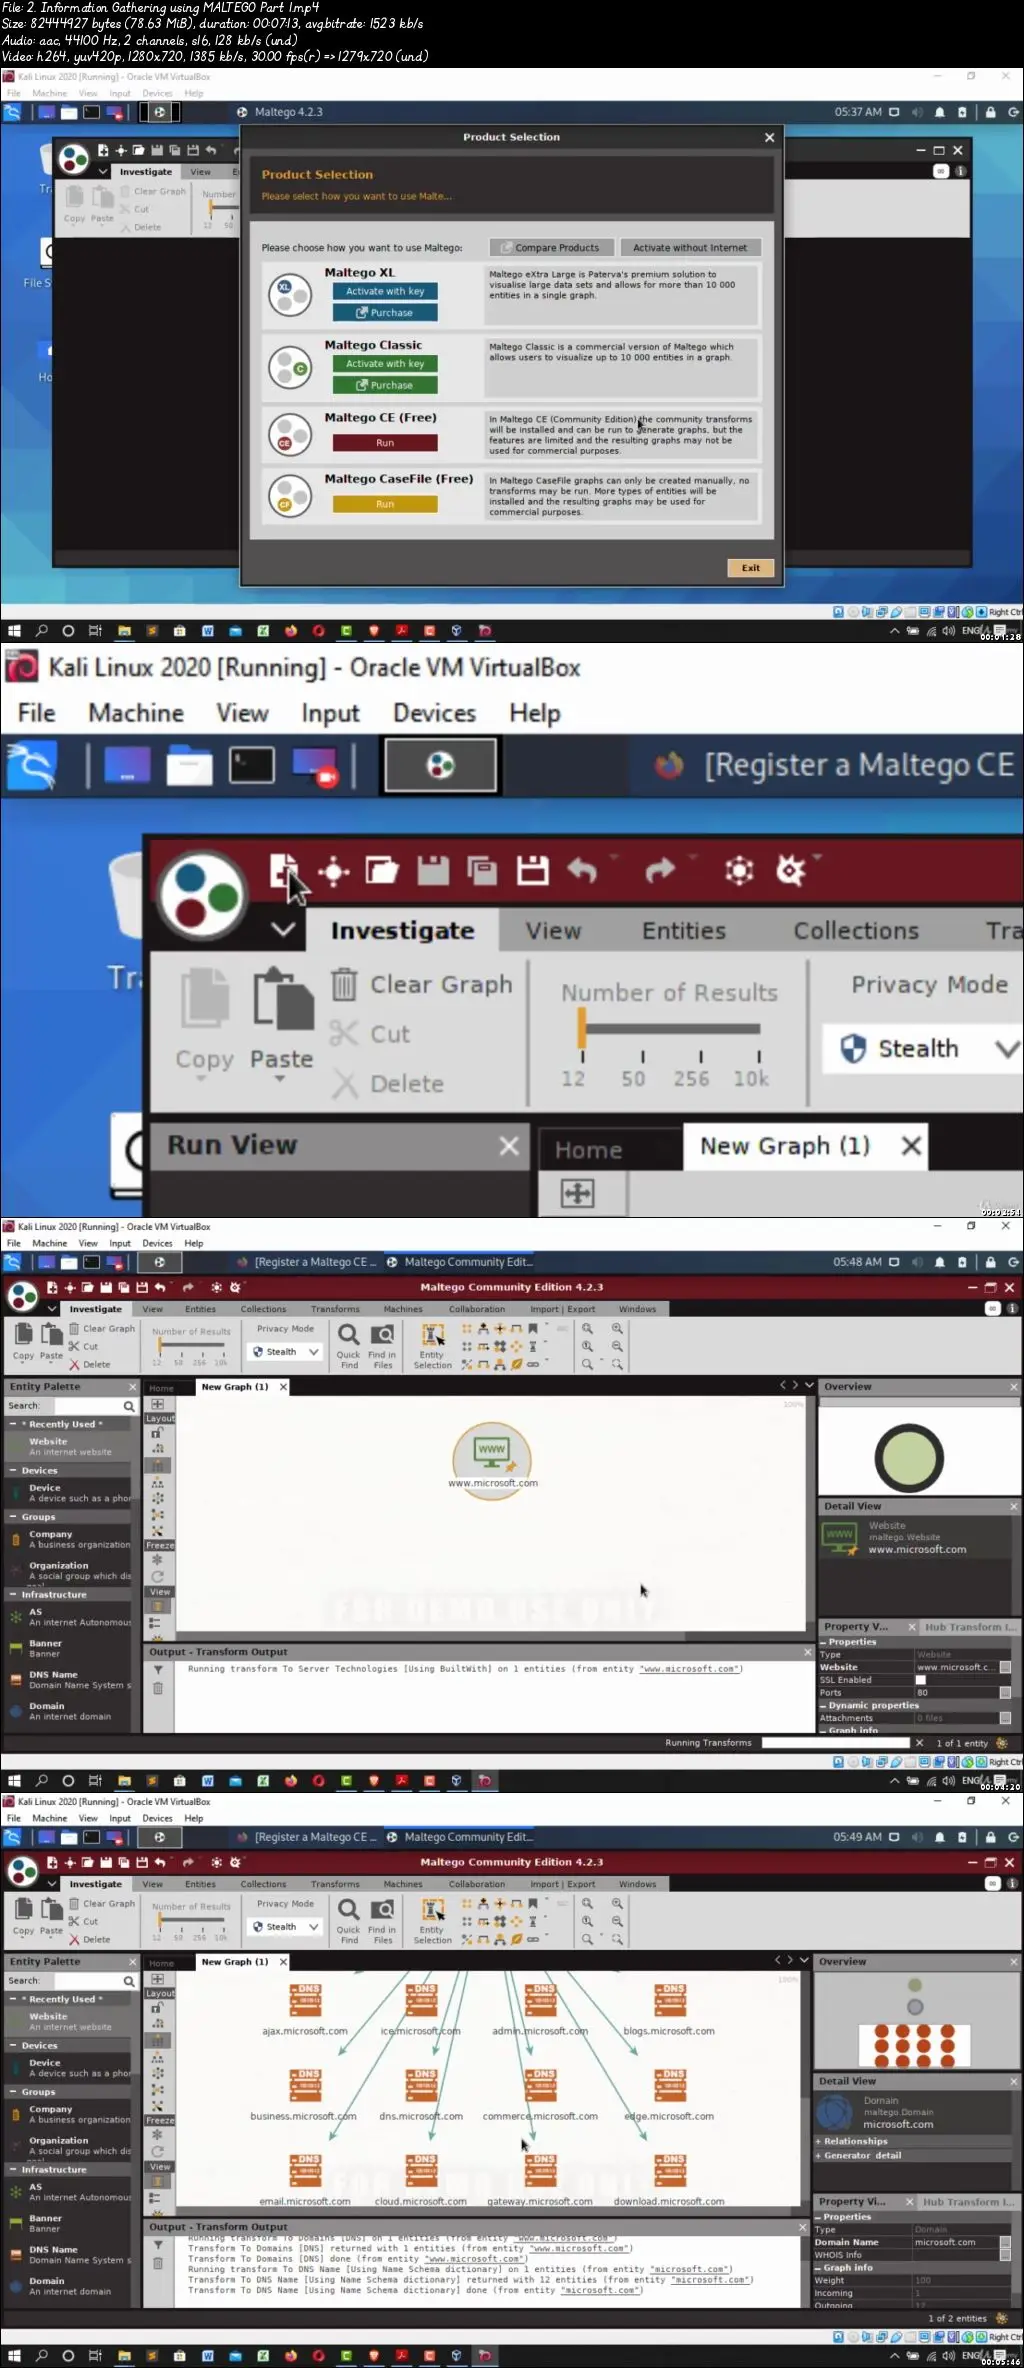The image size is (1024, 2368).
Task: Open the Maltego application logo menu in enlarged view
Action: (x=204, y=895)
